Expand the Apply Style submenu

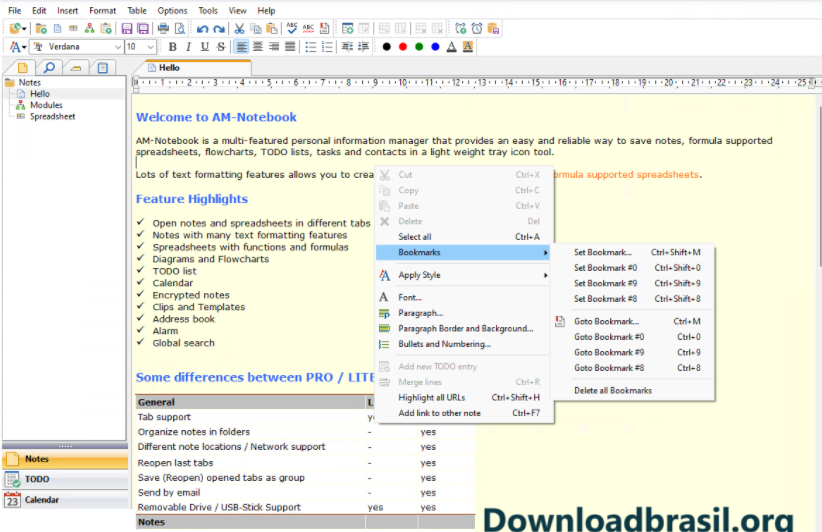click(463, 275)
